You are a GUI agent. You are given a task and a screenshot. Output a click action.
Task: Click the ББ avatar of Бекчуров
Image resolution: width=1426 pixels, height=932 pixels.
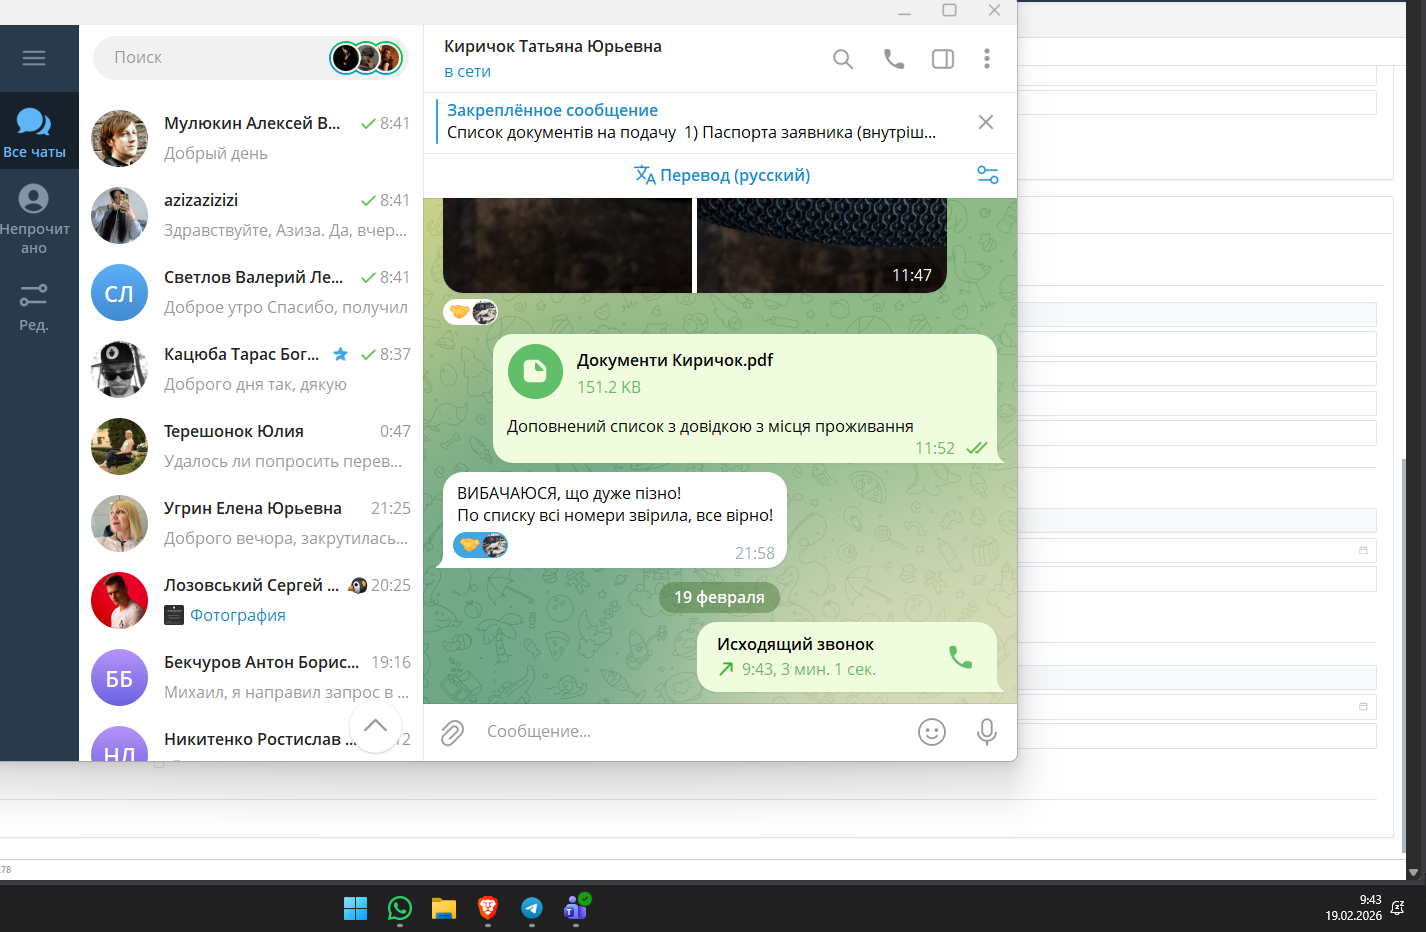pyautogui.click(x=120, y=678)
